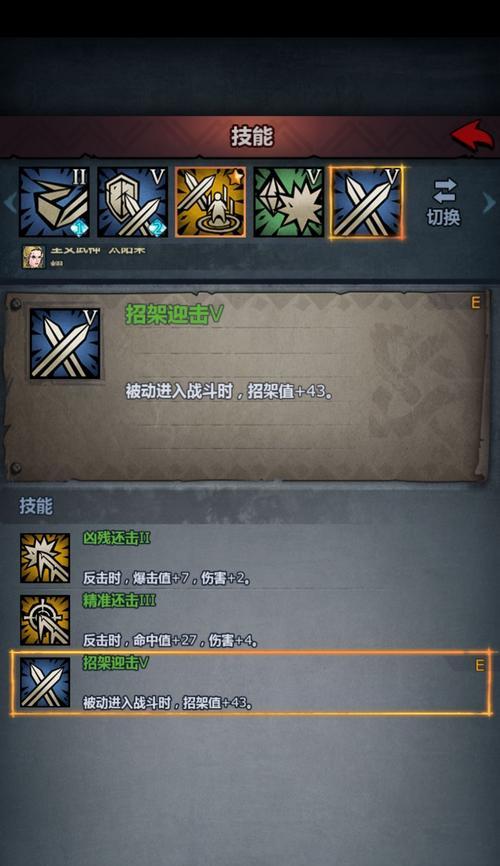Click the 切换 swap arrows button
500x866 pixels.
444,202
